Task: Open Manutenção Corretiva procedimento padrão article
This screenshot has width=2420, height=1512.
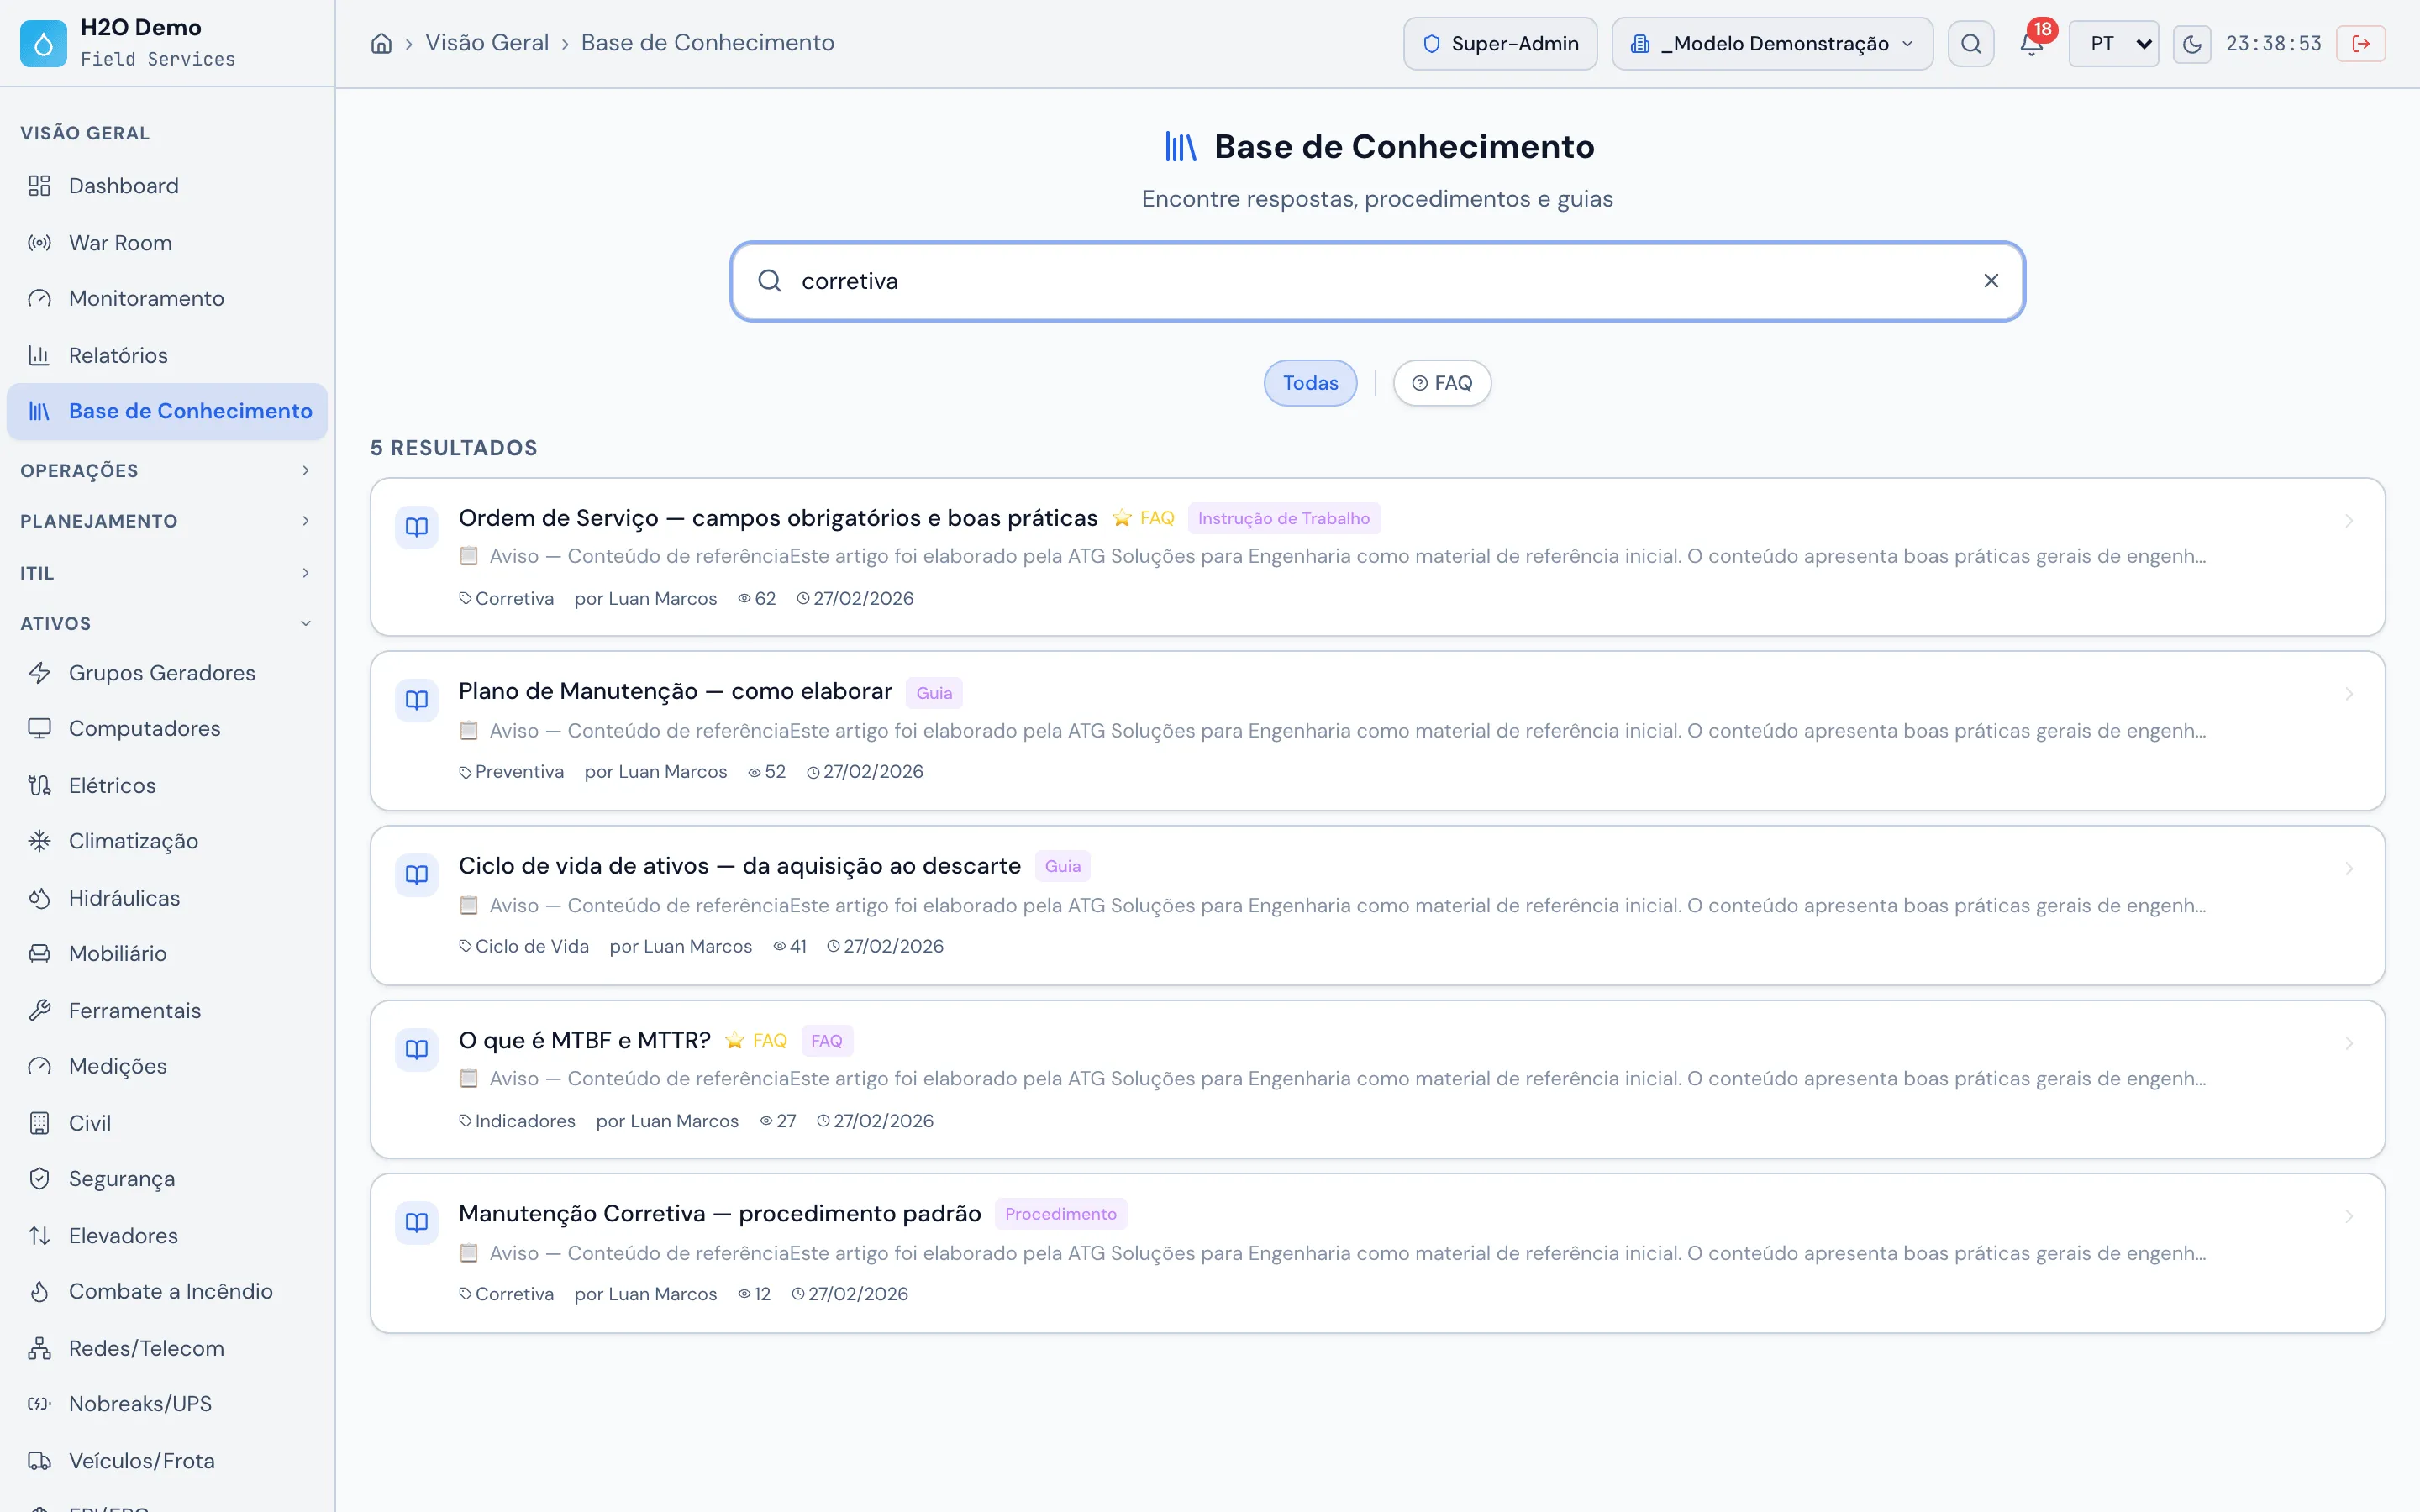Action: (x=1377, y=1253)
